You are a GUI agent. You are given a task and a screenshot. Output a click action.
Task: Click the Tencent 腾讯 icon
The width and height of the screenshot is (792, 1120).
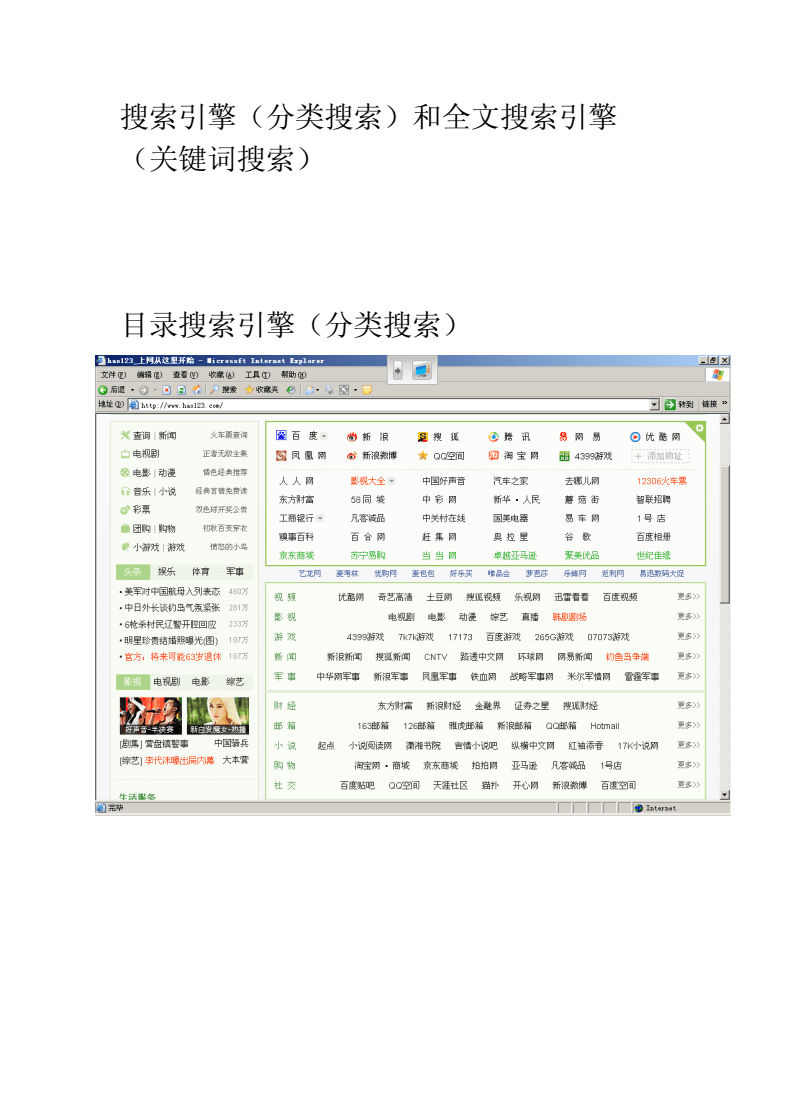(493, 436)
